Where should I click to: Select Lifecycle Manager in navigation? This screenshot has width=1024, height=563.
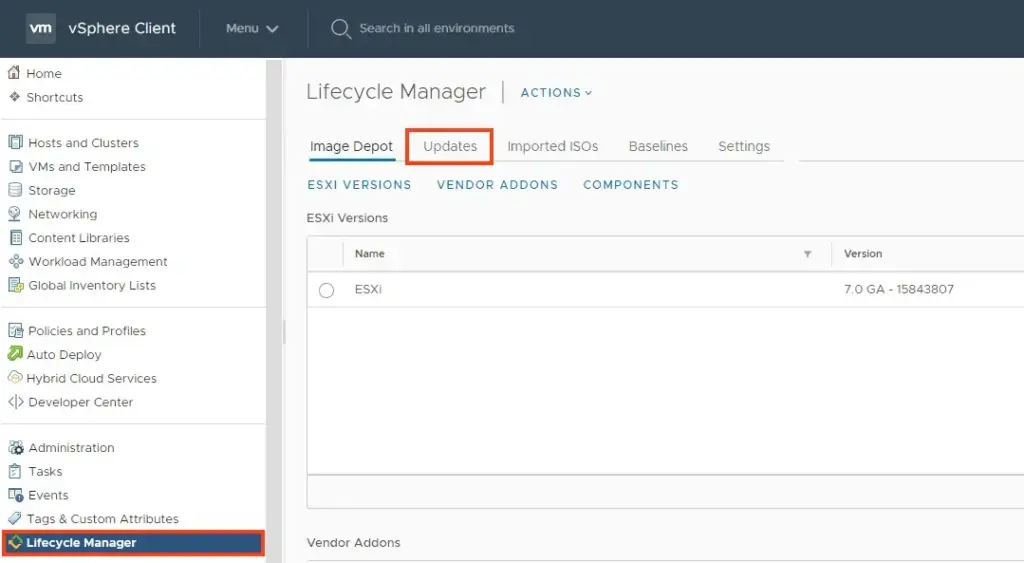tap(133, 543)
